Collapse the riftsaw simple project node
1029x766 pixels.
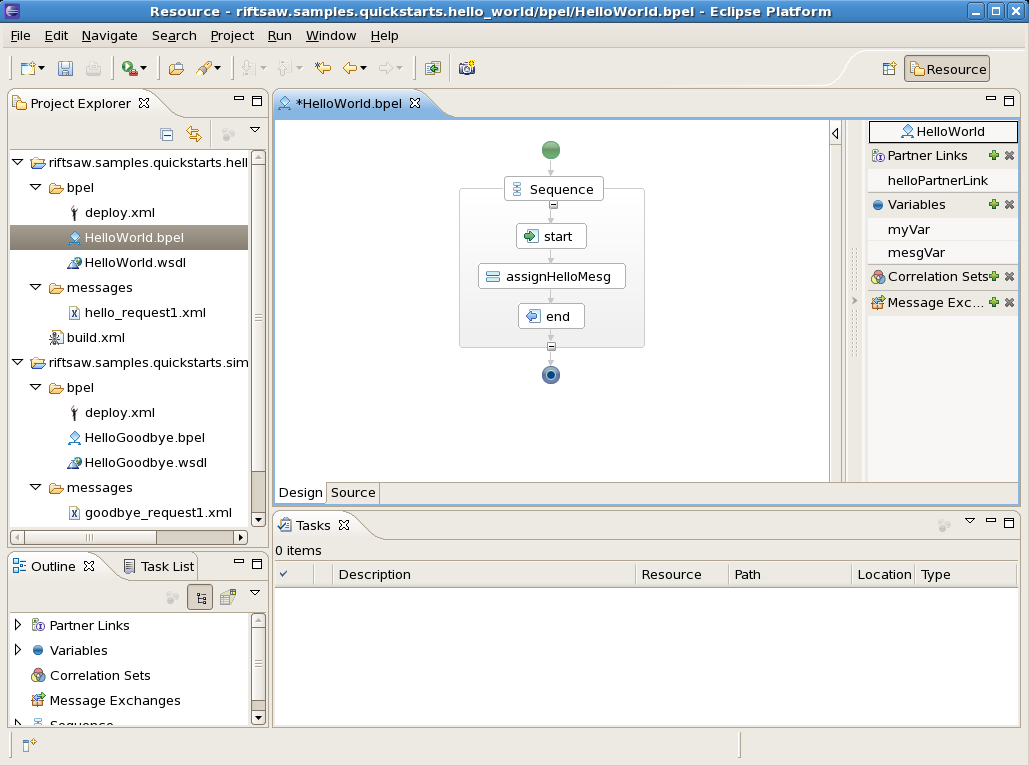(18, 362)
